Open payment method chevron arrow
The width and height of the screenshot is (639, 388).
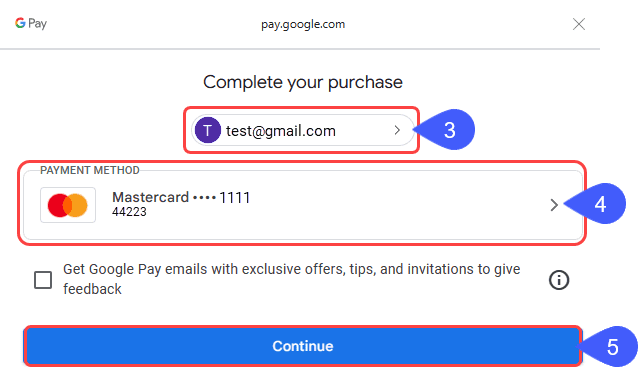(x=554, y=205)
